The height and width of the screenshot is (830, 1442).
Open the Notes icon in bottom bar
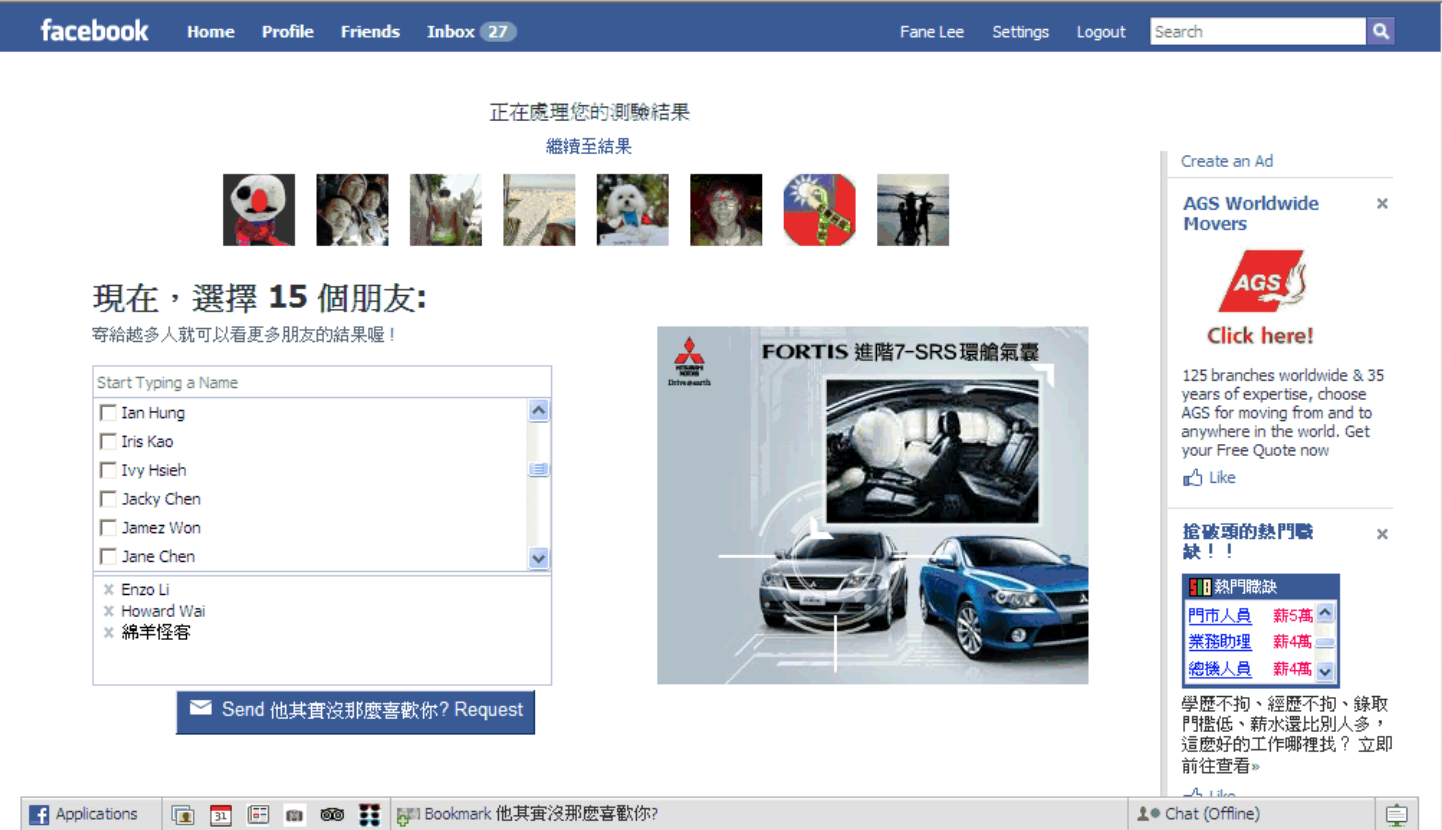(x=258, y=815)
